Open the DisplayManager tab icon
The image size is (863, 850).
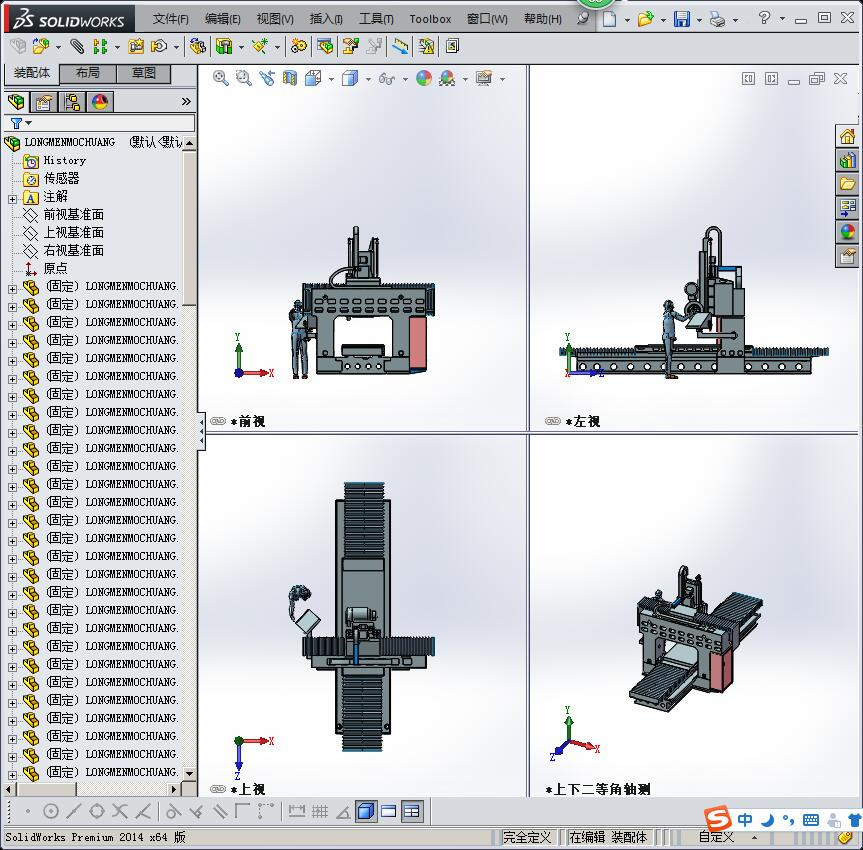(100, 102)
